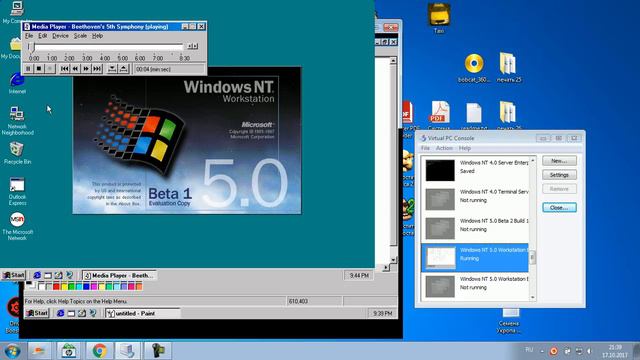This screenshot has width=640, height=360.
Task: Select the Outlook Express desktop icon
Action: [17, 191]
